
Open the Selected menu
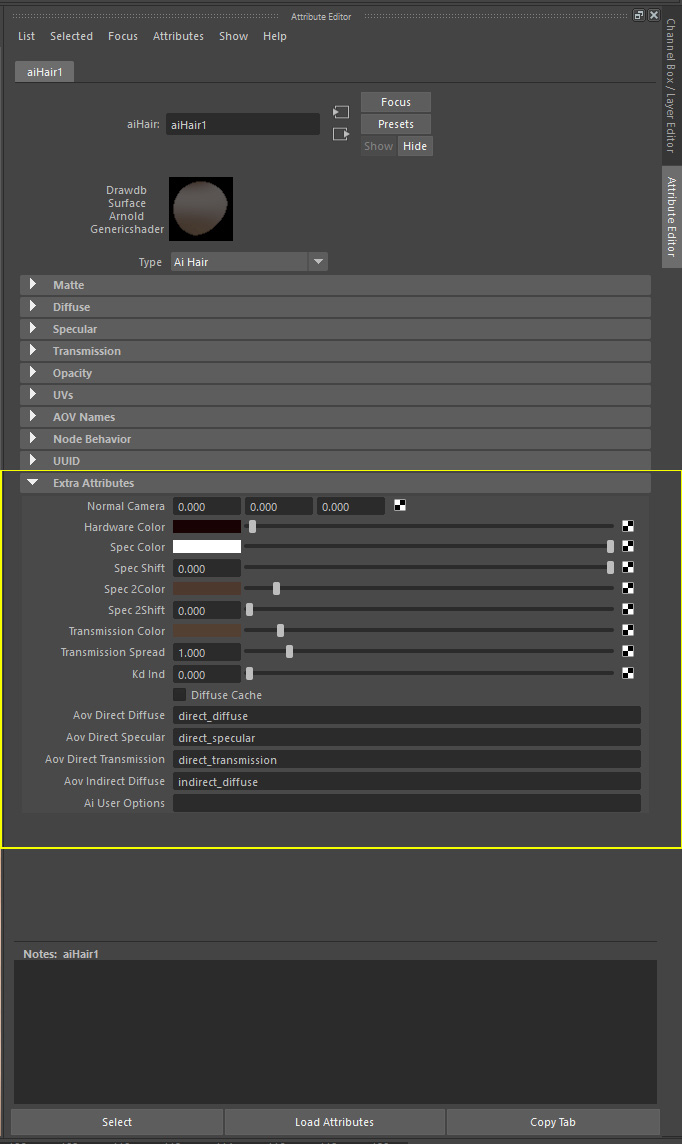(71, 36)
